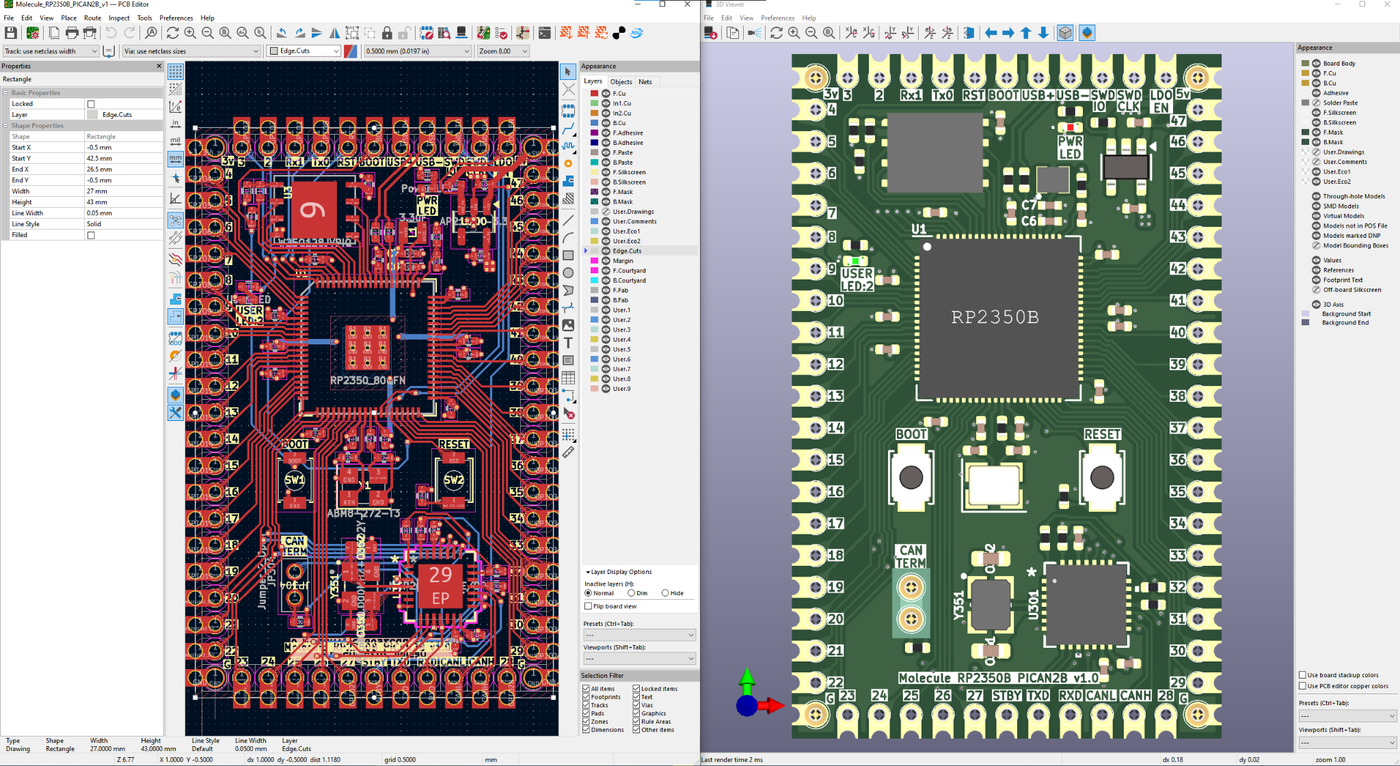
Task: Switch to the Nets tab
Action: pyautogui.click(x=645, y=82)
